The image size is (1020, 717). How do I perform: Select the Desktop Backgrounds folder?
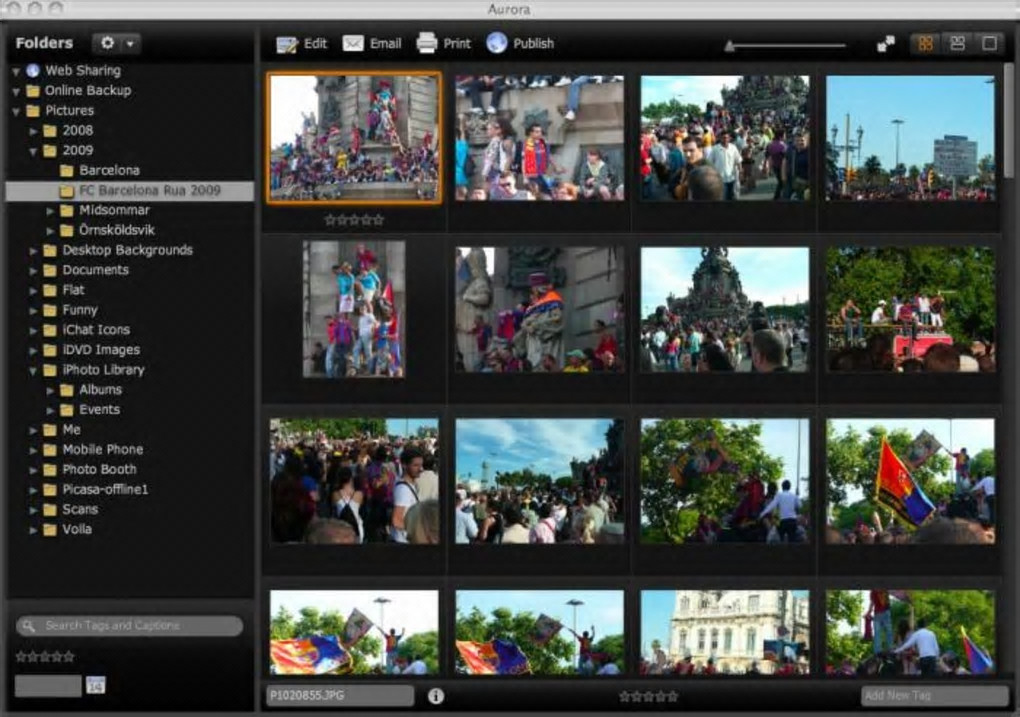[127, 250]
